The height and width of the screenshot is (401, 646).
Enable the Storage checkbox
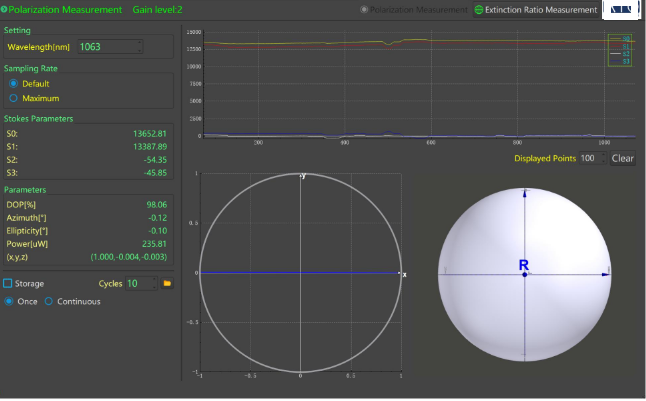(8, 284)
